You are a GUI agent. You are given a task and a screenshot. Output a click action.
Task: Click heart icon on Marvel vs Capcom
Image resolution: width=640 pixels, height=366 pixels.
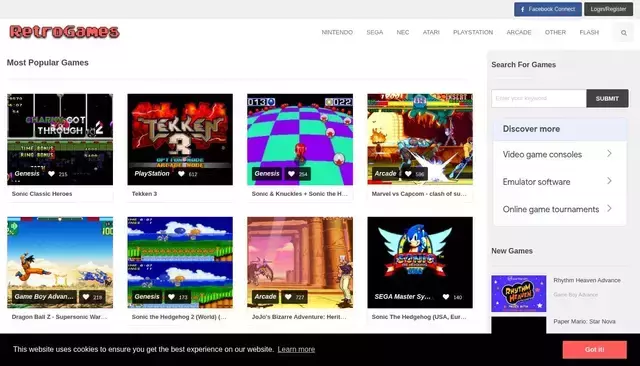[x=408, y=174]
